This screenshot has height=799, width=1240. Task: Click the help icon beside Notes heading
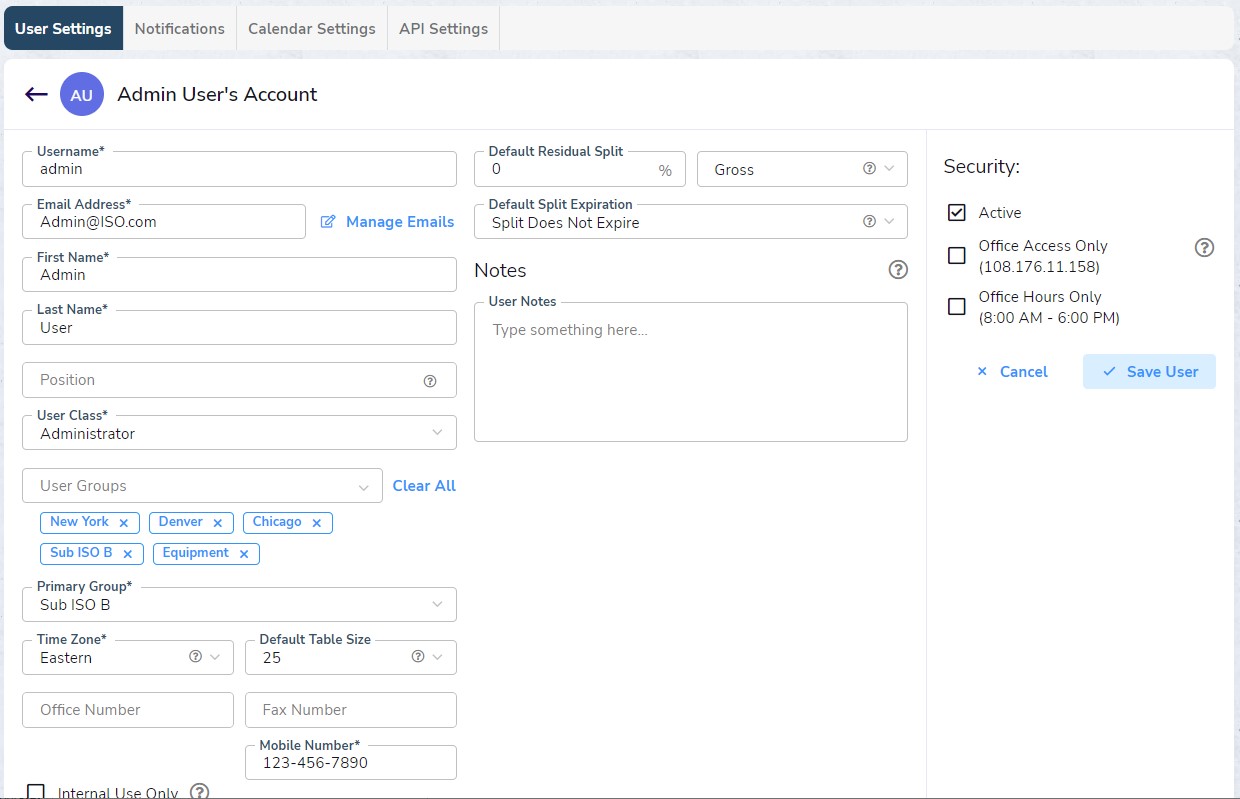898,270
